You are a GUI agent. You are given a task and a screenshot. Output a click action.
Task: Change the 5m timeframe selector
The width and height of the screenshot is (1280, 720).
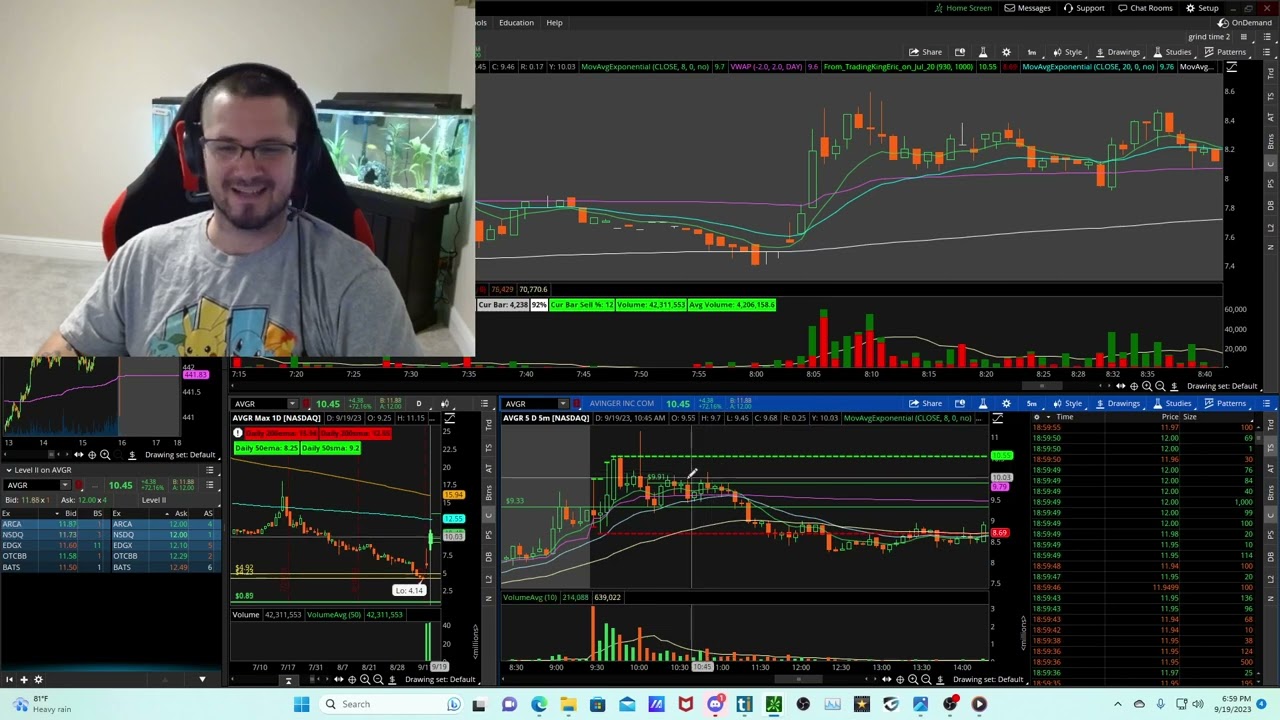pyautogui.click(x=1031, y=403)
